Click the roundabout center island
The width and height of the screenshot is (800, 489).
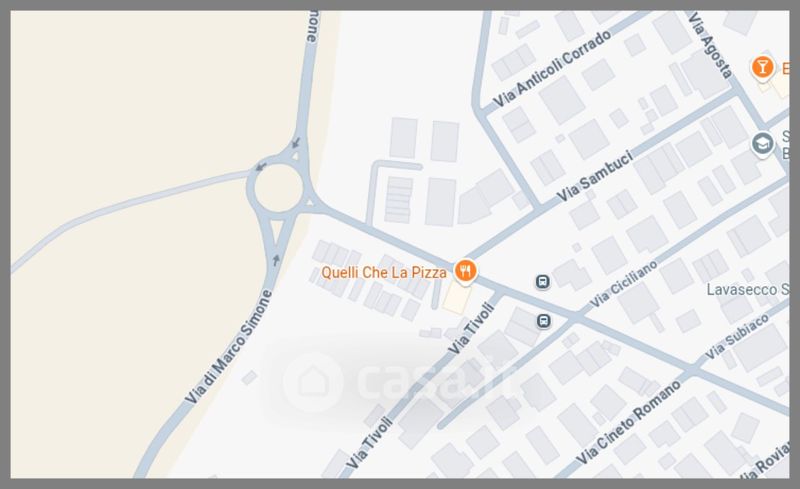279,187
